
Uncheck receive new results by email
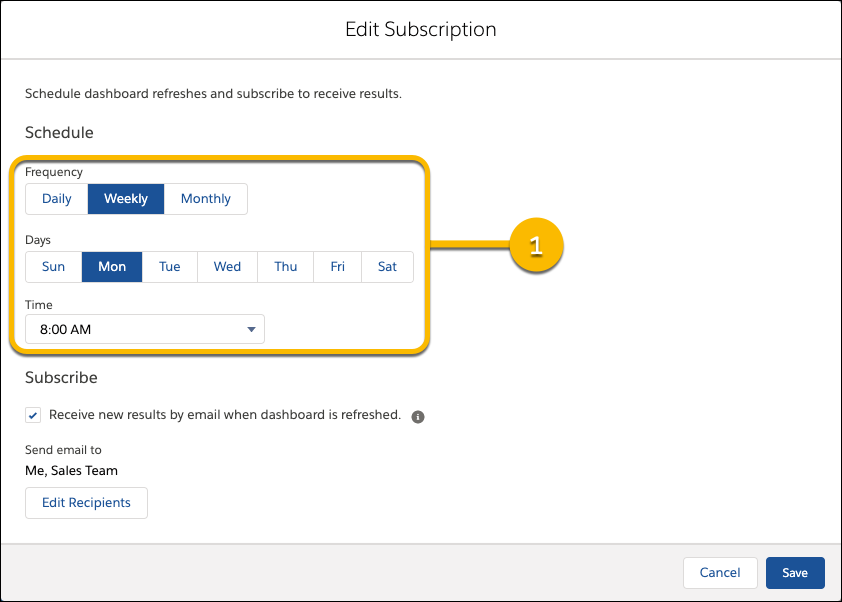(x=34, y=415)
